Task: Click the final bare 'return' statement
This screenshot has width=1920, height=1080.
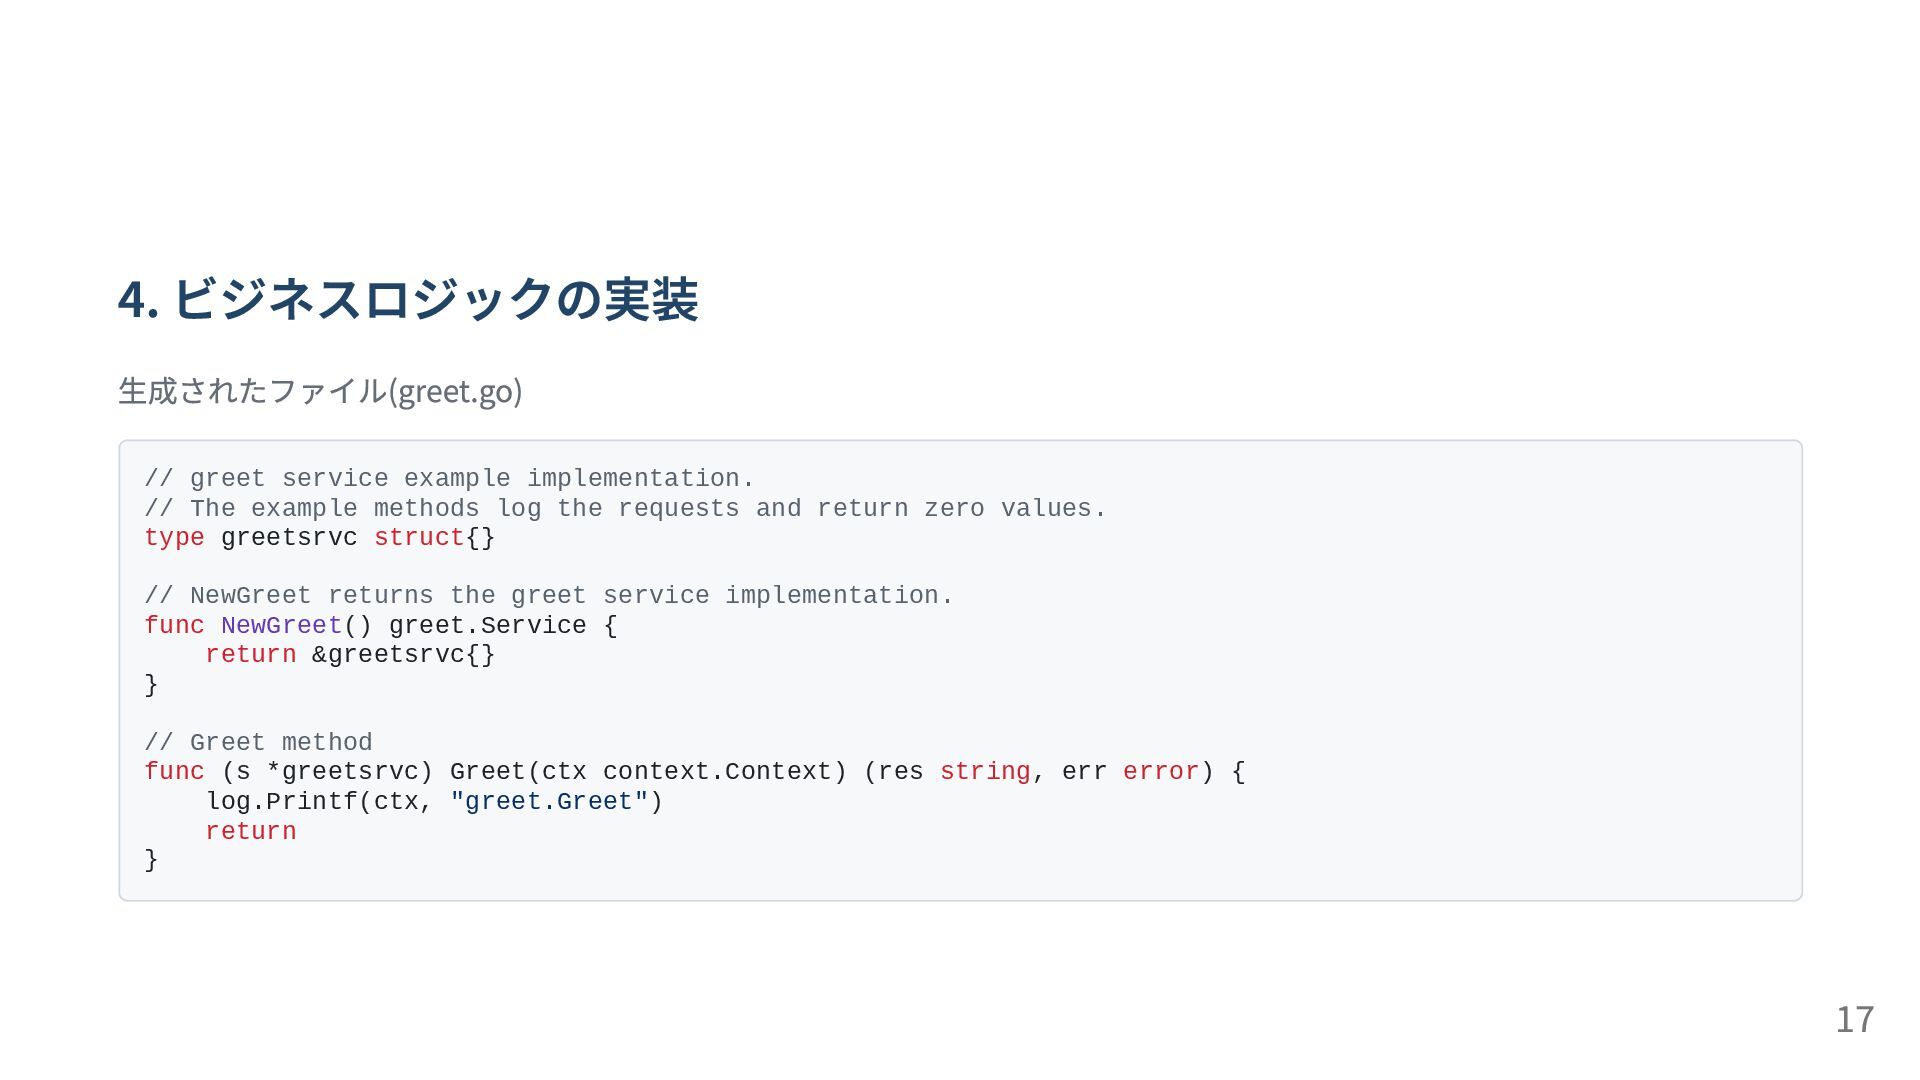Action: click(251, 832)
